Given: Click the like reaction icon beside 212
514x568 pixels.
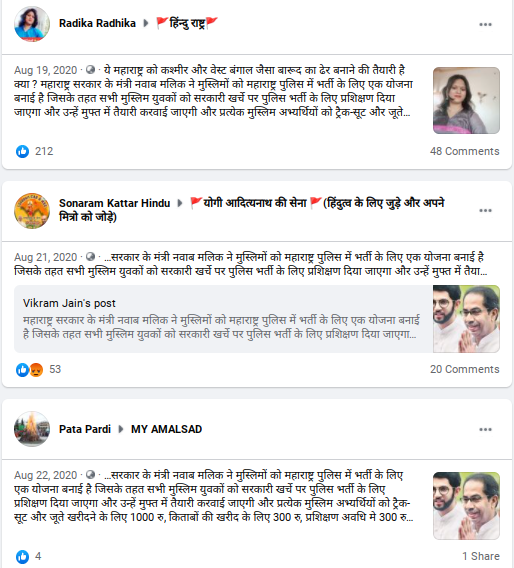Looking at the screenshot, I should tap(22, 151).
